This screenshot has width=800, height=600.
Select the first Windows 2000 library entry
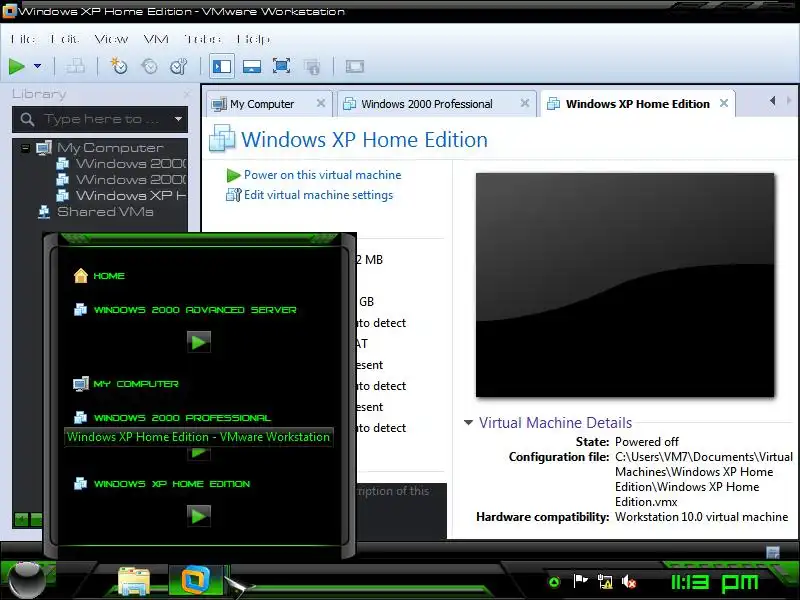[131, 164]
